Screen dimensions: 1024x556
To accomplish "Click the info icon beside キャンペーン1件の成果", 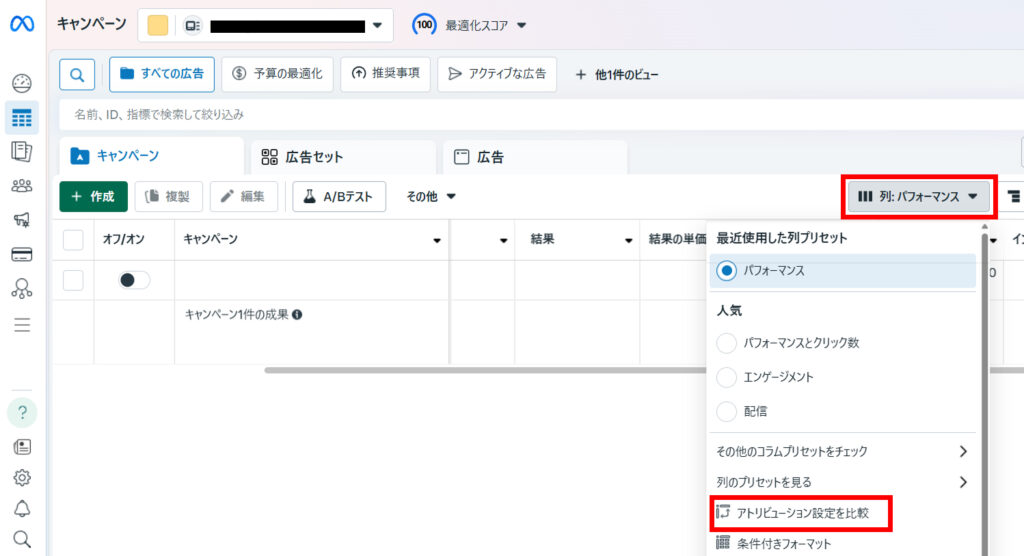I will (x=297, y=315).
